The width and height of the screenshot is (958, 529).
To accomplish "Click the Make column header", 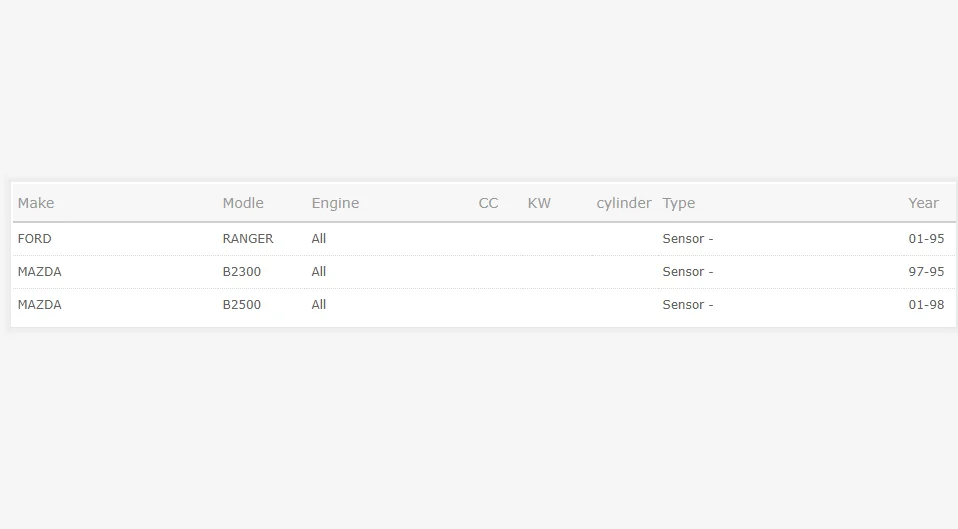I will point(36,203).
